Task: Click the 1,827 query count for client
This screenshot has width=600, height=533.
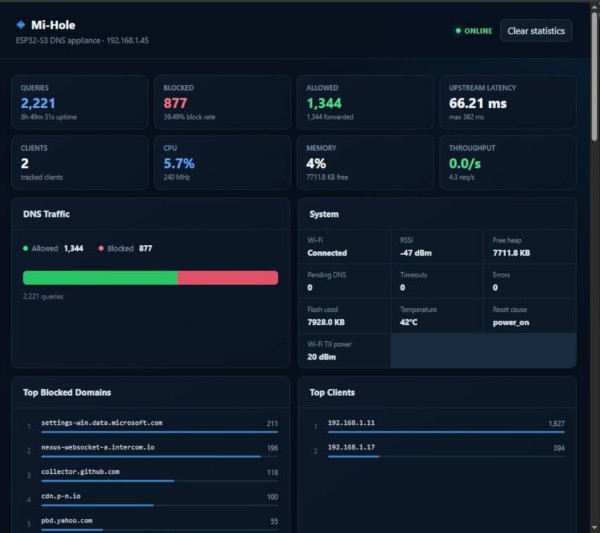Action: coord(556,424)
